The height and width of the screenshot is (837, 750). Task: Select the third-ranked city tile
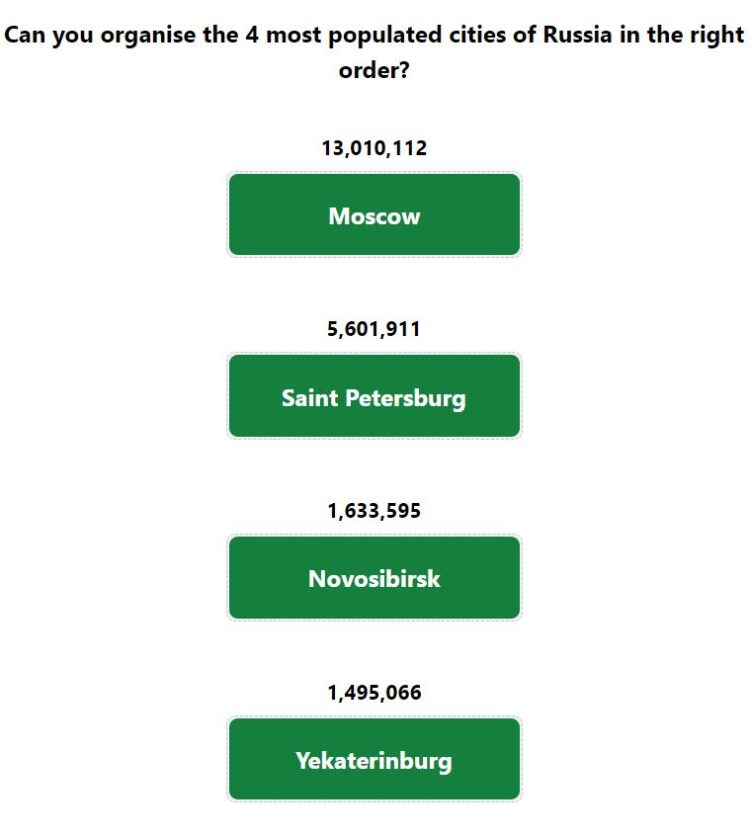(374, 578)
